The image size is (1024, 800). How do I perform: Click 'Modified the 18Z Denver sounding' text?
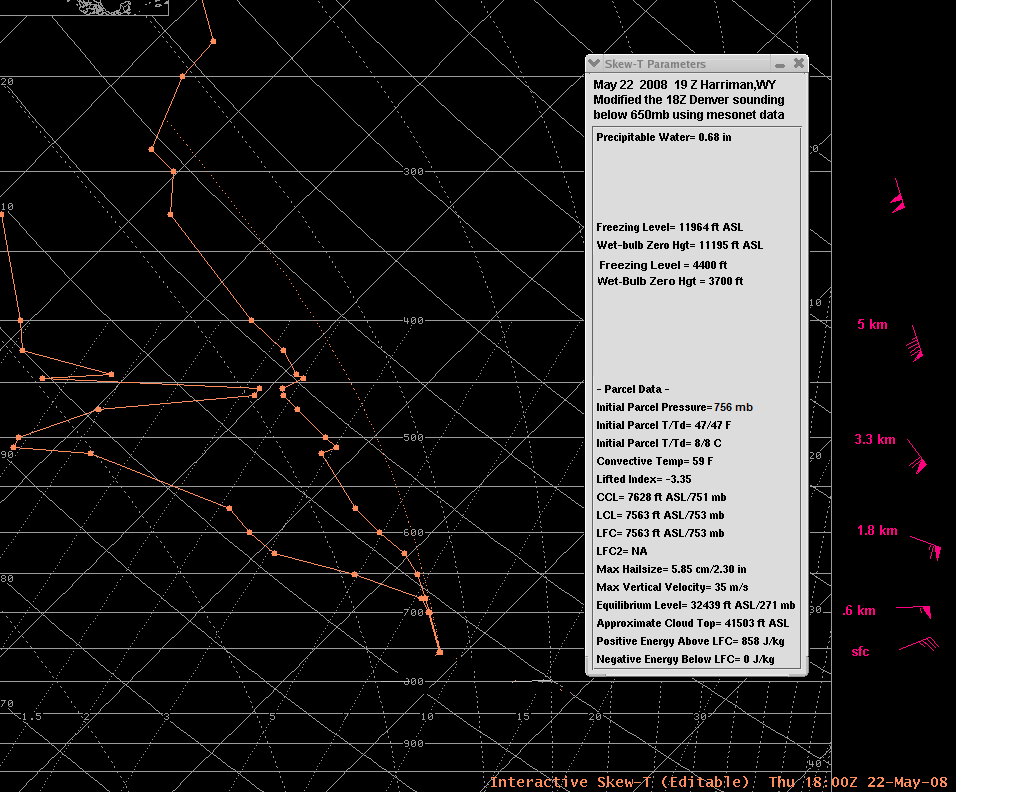click(x=689, y=100)
